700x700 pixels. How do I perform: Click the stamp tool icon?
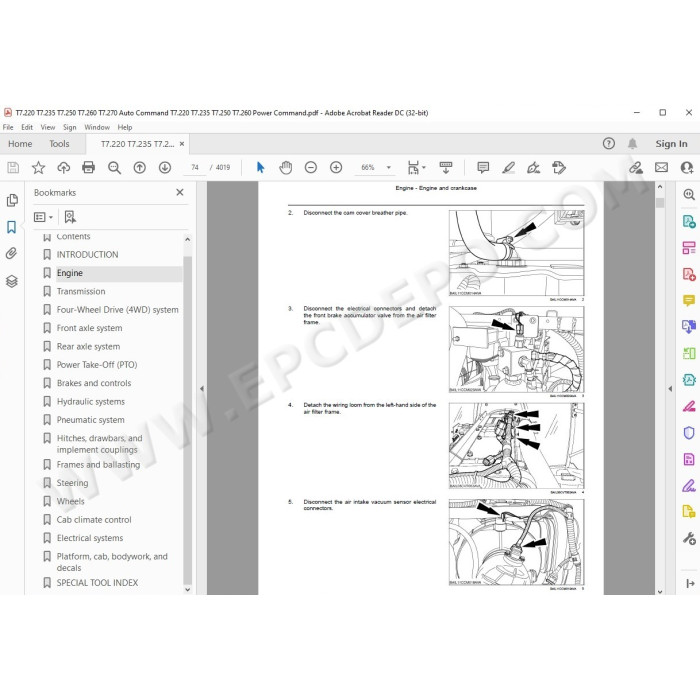(x=558, y=167)
